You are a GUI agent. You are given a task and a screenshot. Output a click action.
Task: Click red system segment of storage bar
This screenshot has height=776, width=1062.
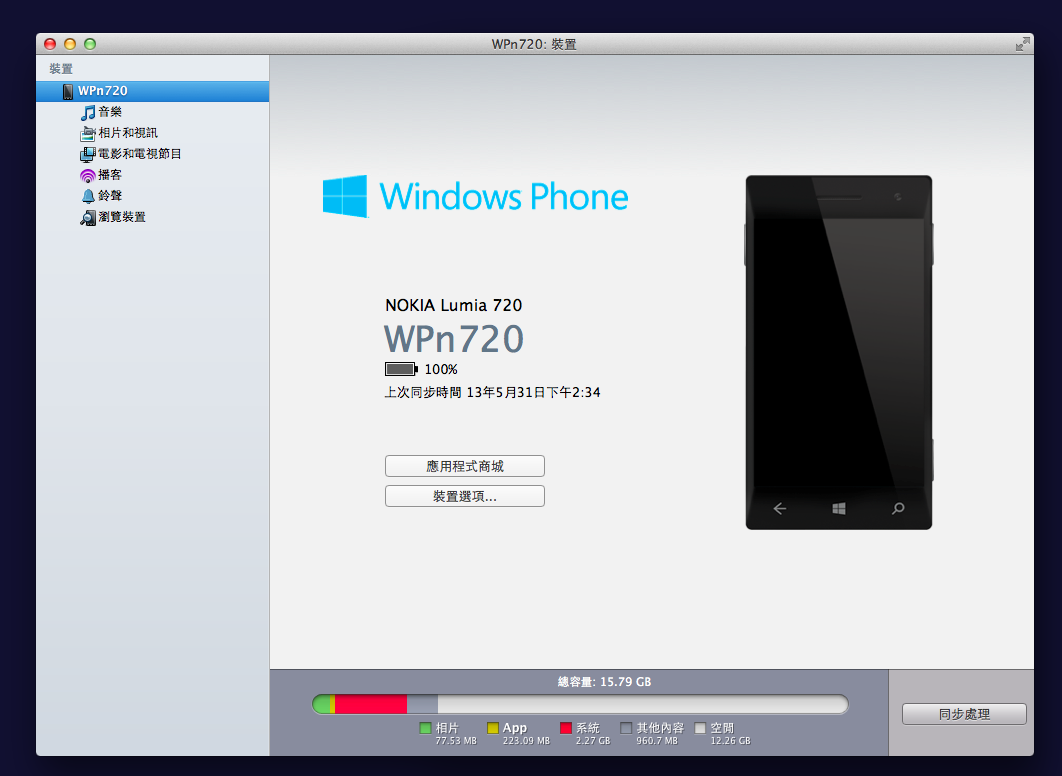(371, 704)
